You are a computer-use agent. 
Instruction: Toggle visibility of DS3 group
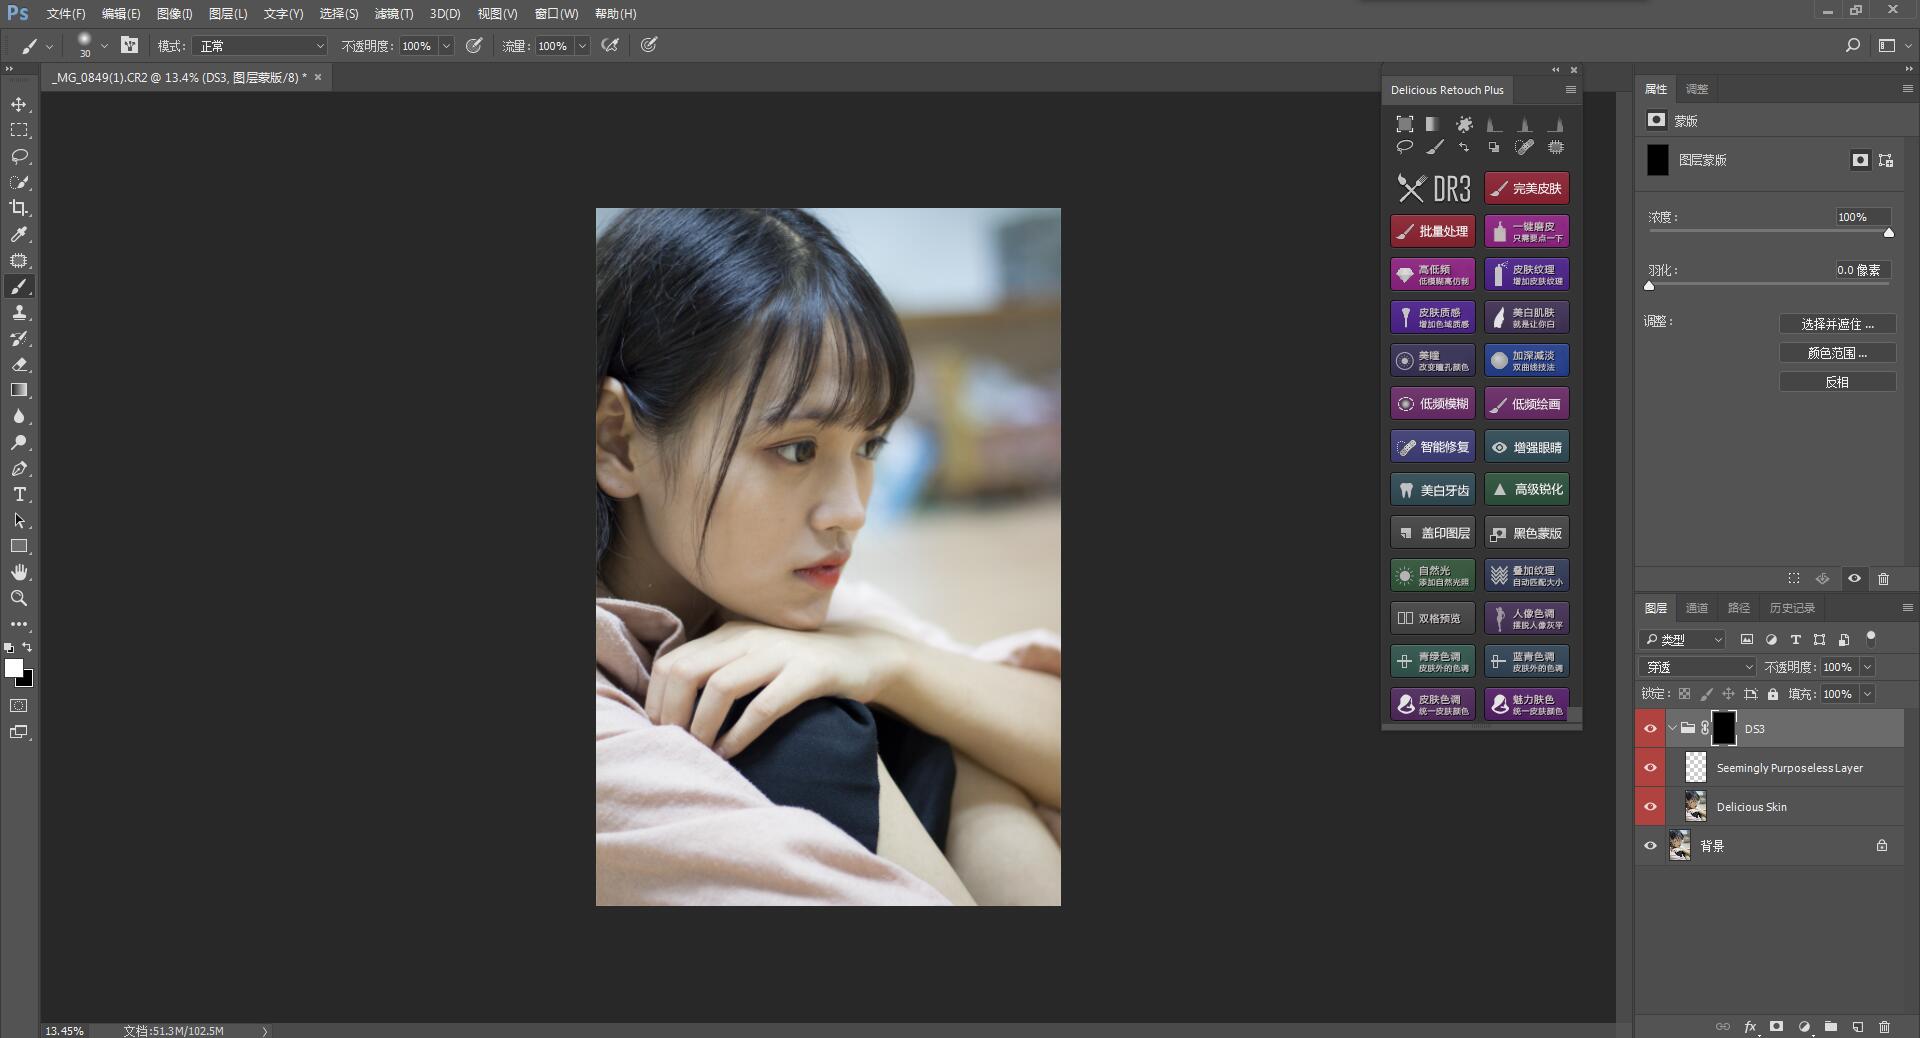pos(1650,729)
